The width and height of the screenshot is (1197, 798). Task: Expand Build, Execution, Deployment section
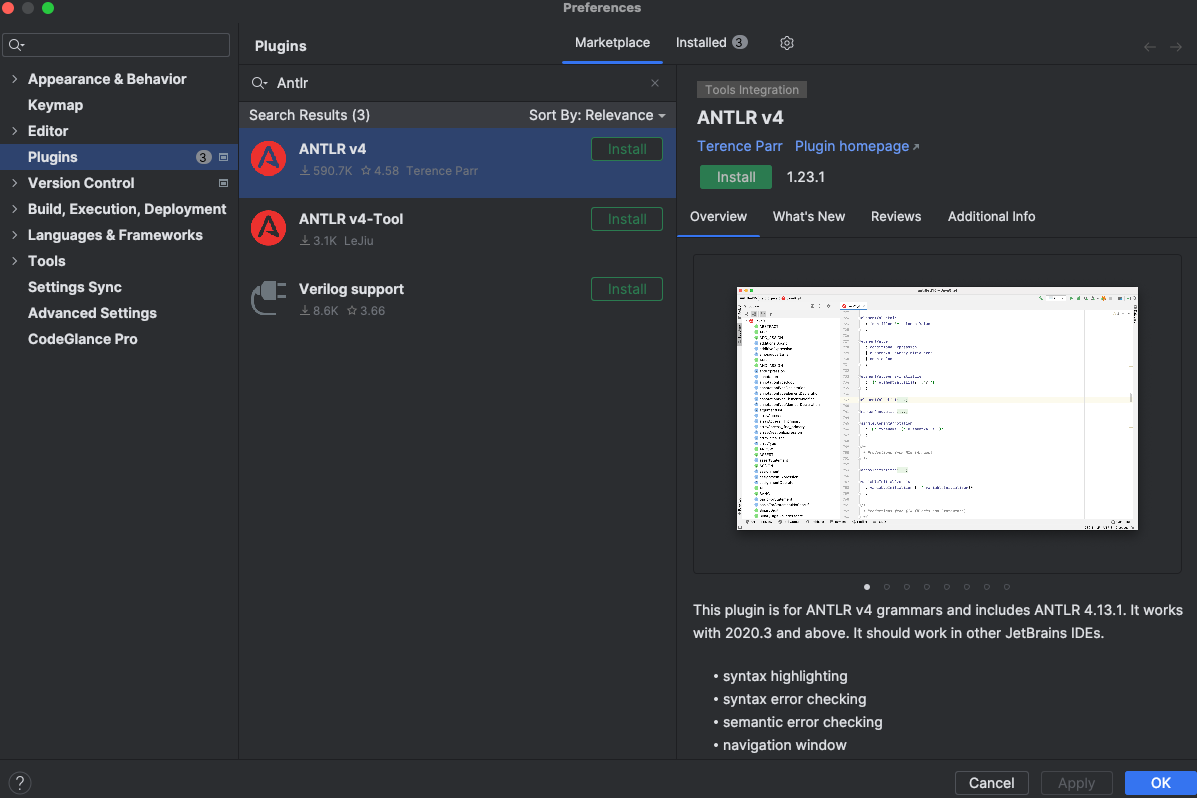14,209
